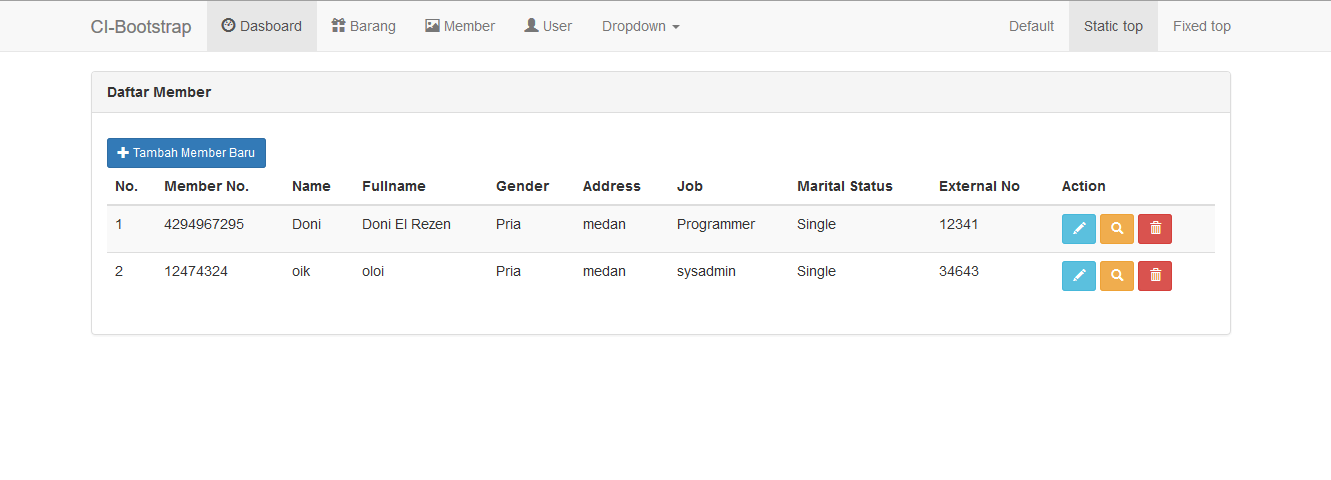
Task: Click the Member No. column header
Action: tap(206, 186)
